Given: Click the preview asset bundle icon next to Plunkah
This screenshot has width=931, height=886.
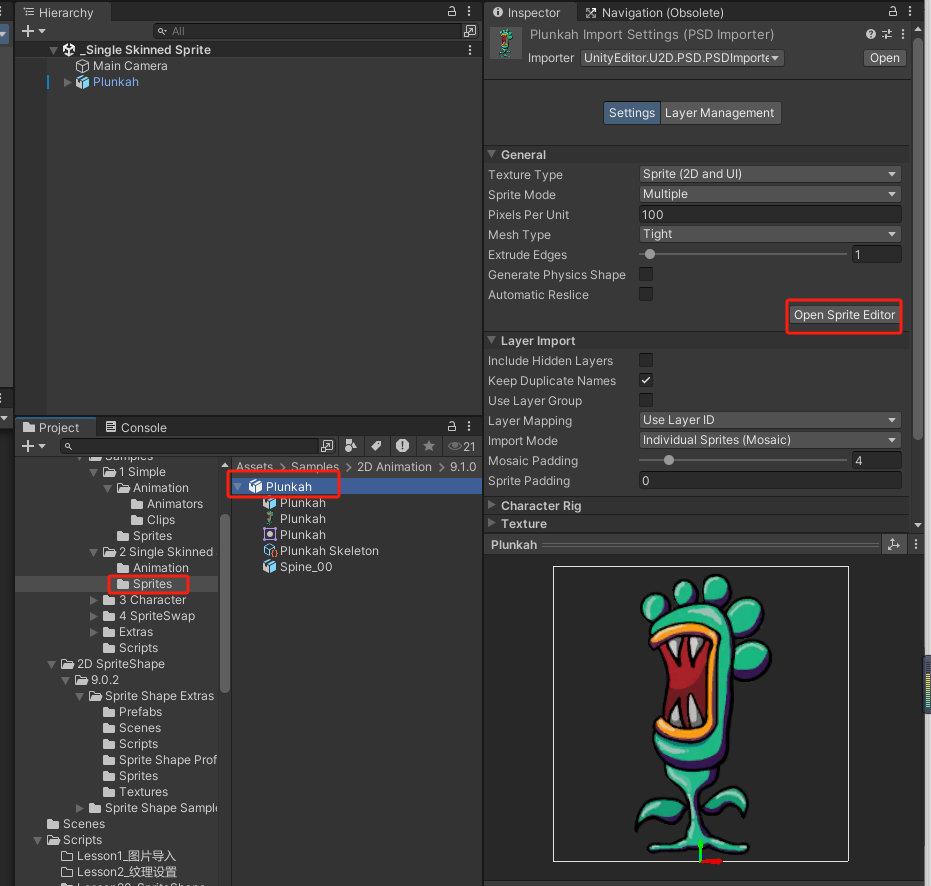Looking at the screenshot, I should (894, 544).
